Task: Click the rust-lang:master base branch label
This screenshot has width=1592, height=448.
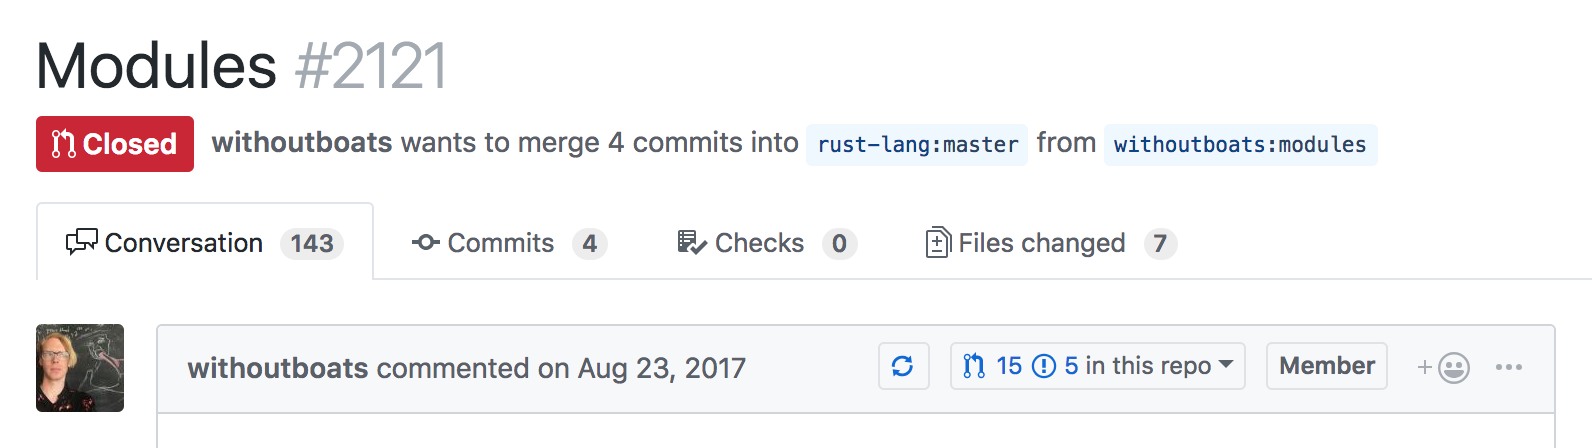Action: pos(917,145)
